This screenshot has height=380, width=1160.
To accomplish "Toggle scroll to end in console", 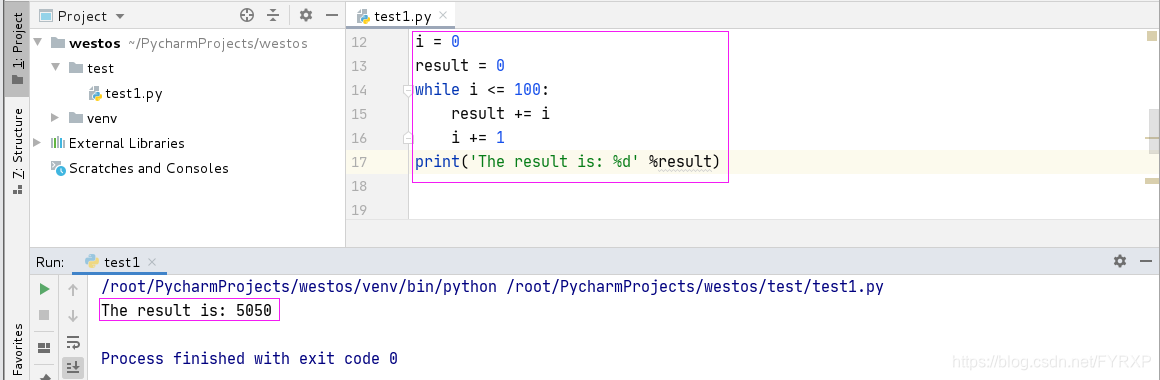I will click(x=72, y=367).
